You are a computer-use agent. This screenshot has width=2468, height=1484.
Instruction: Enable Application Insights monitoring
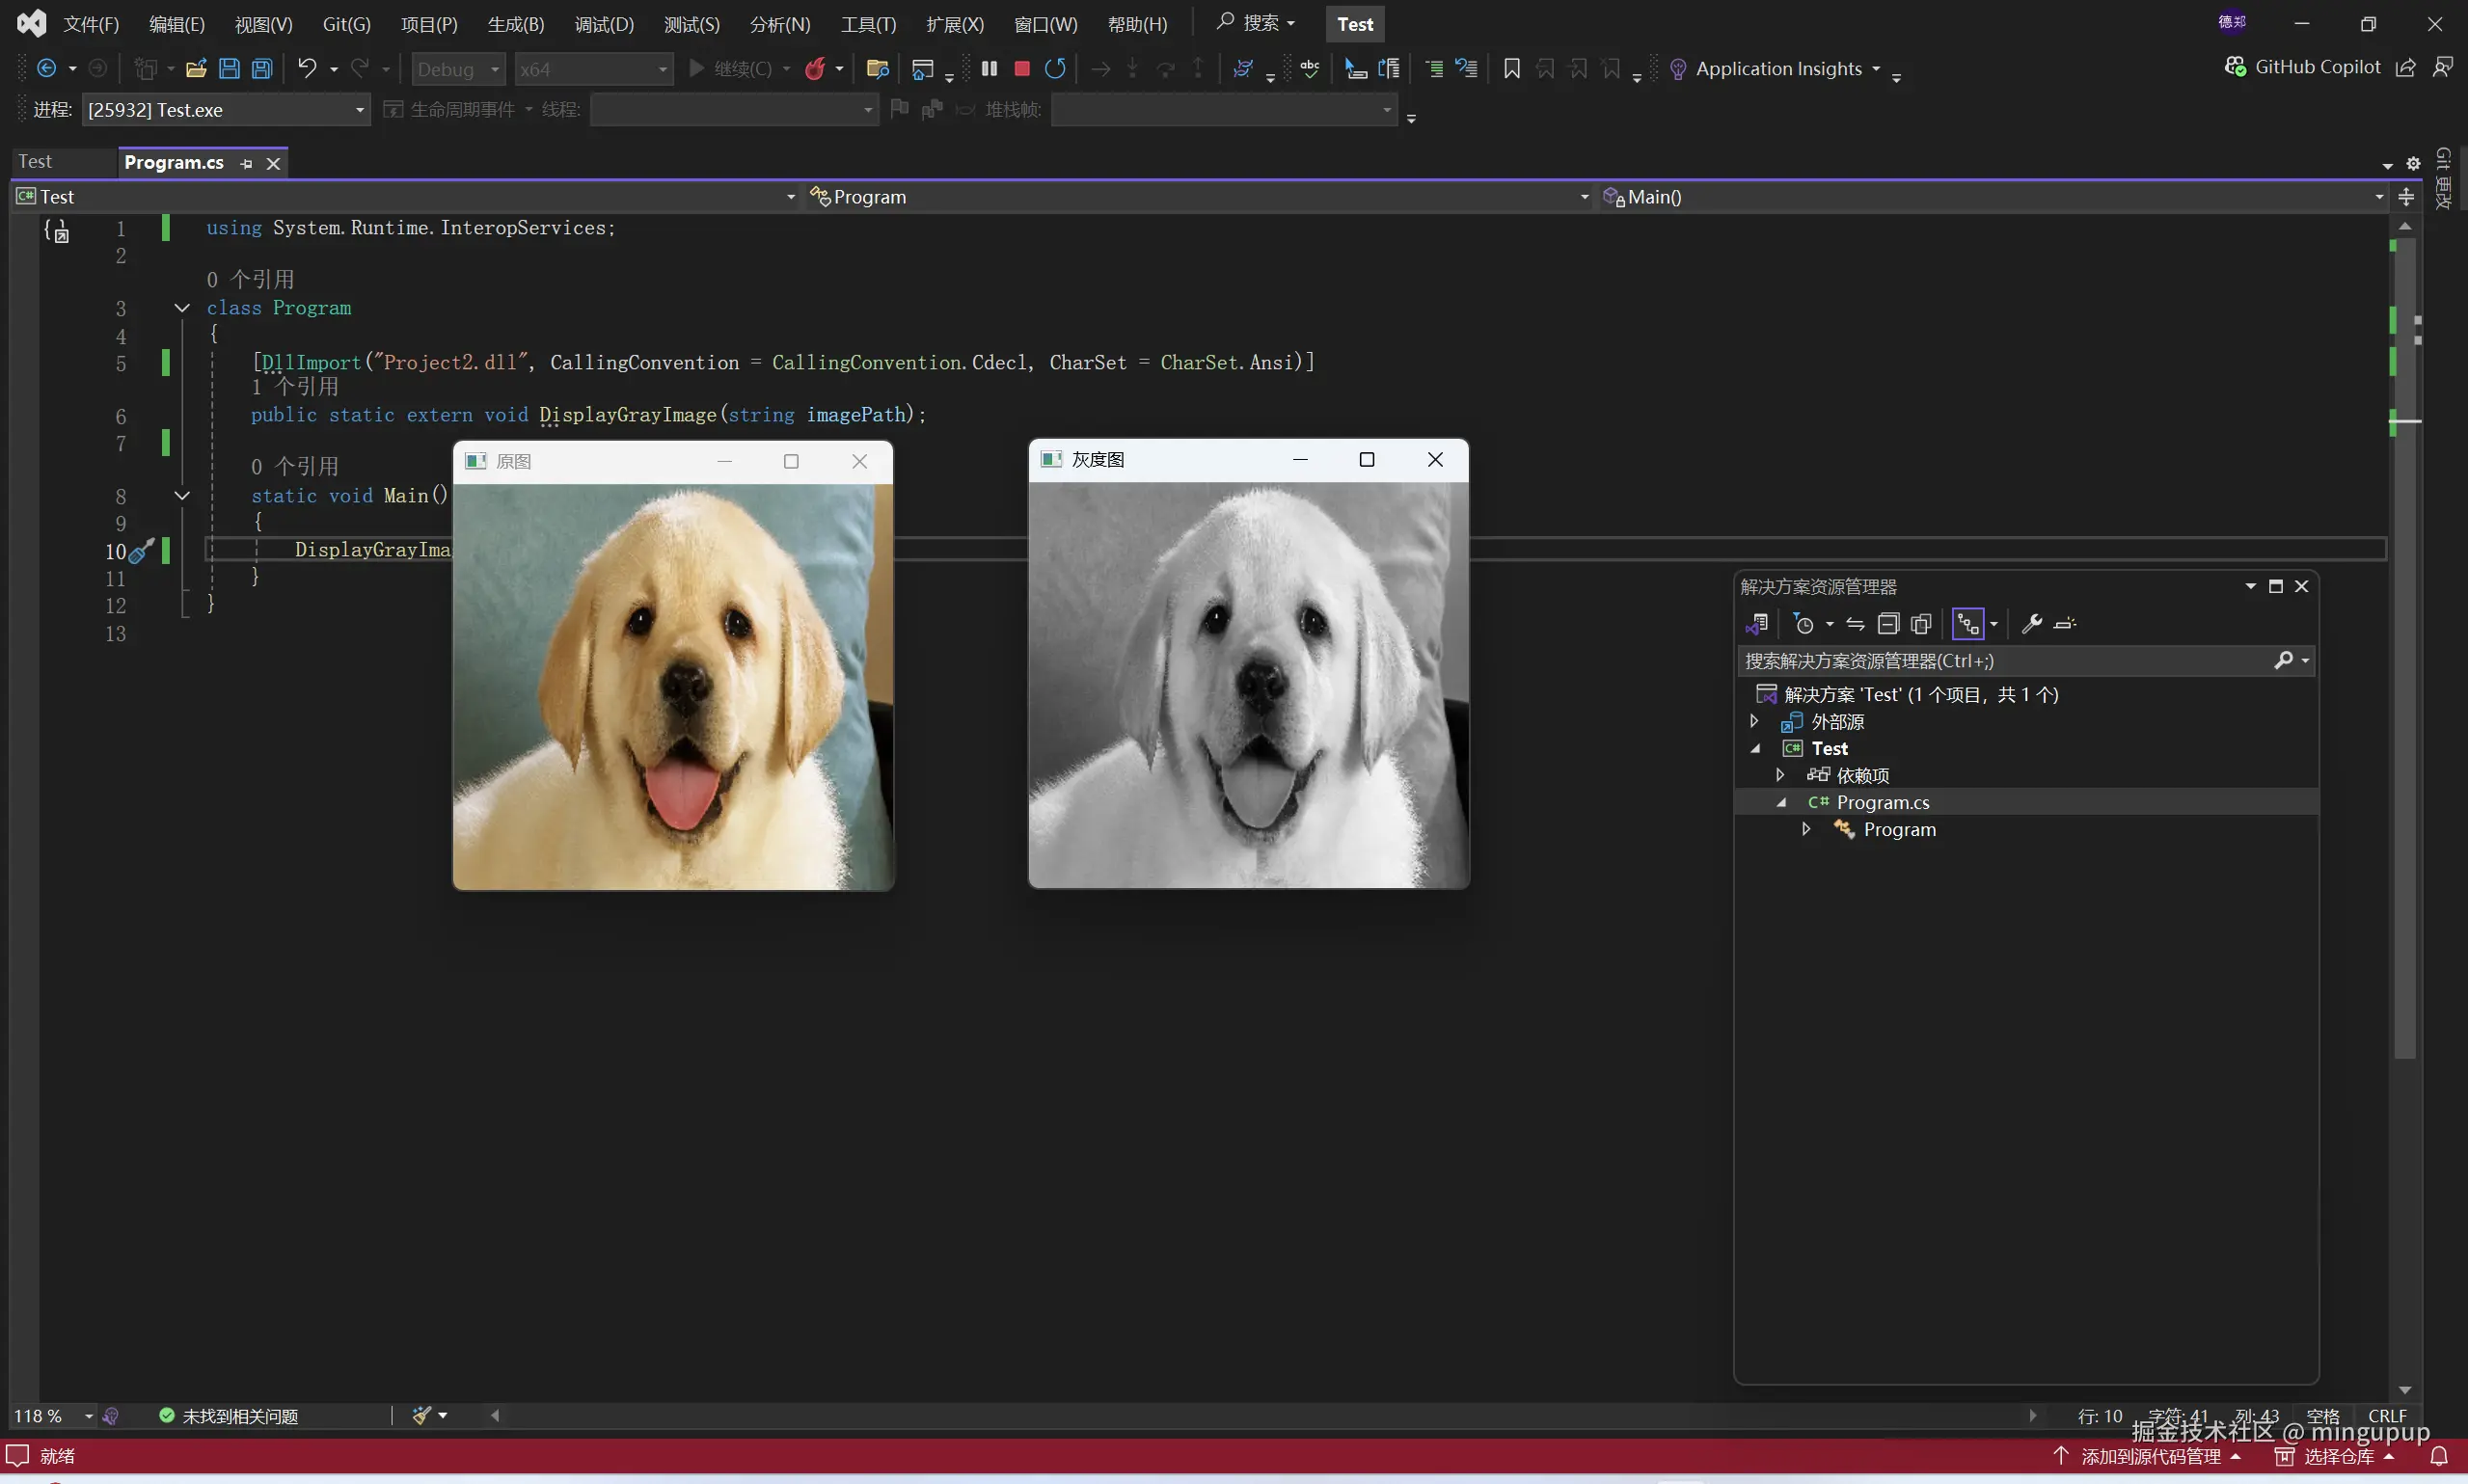pos(1779,68)
